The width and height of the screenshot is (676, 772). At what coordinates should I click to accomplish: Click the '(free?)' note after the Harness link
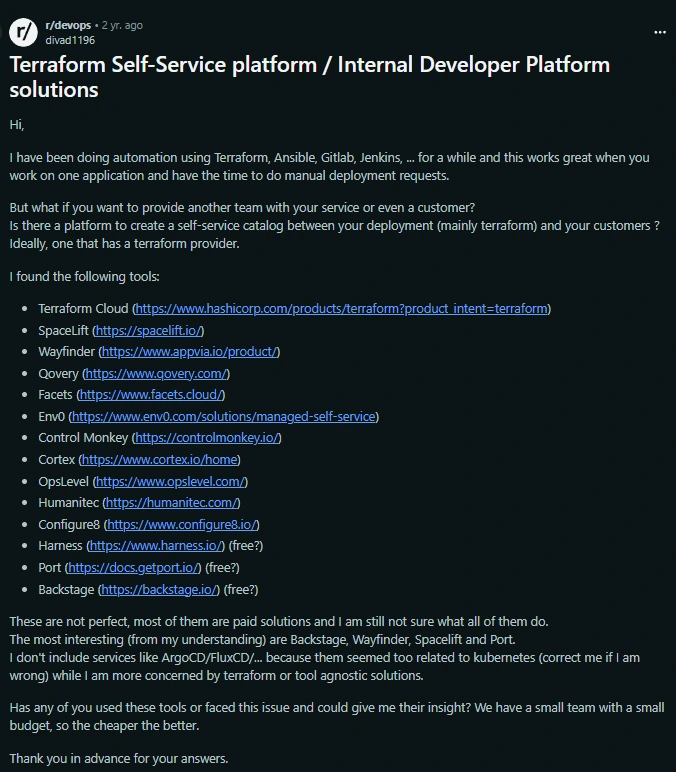click(246, 546)
